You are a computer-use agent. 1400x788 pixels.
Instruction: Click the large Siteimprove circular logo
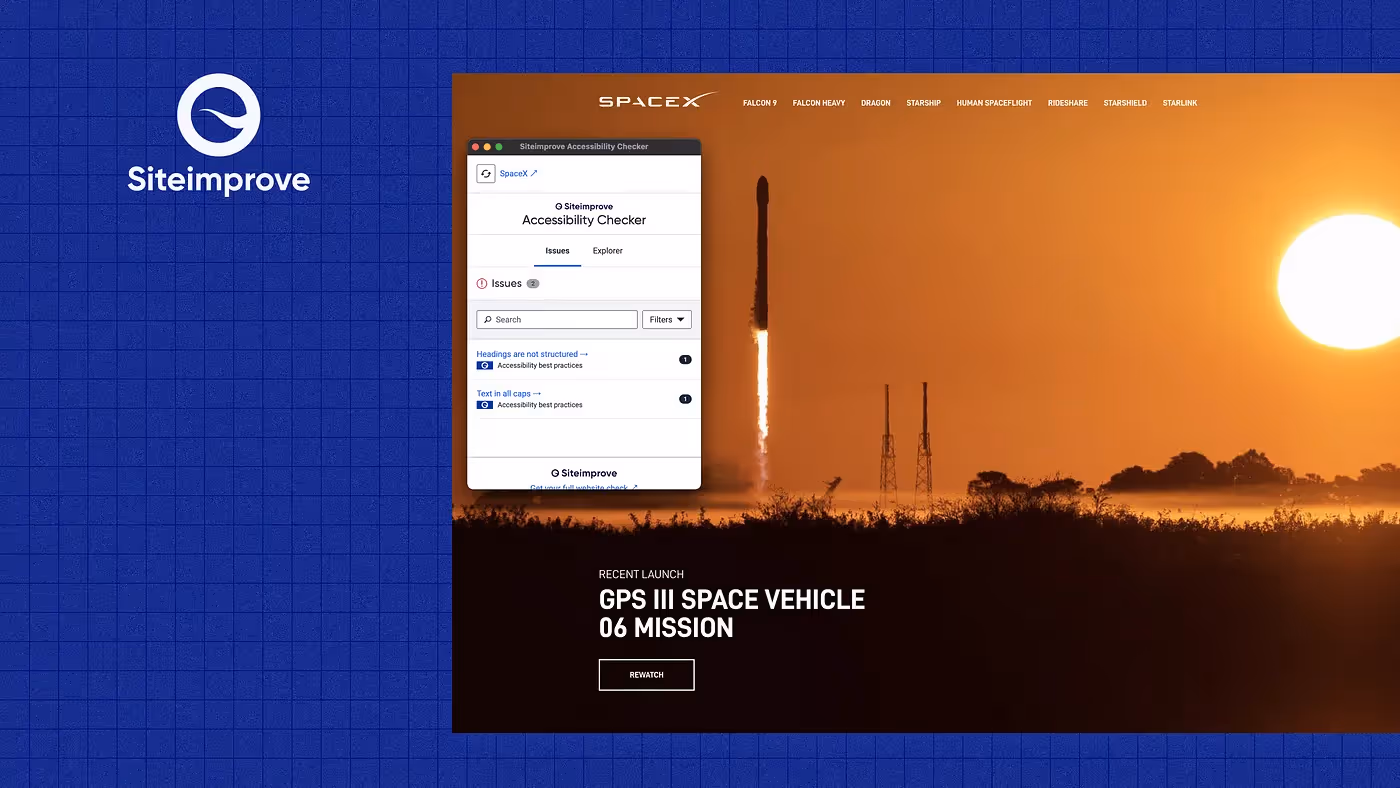219,115
